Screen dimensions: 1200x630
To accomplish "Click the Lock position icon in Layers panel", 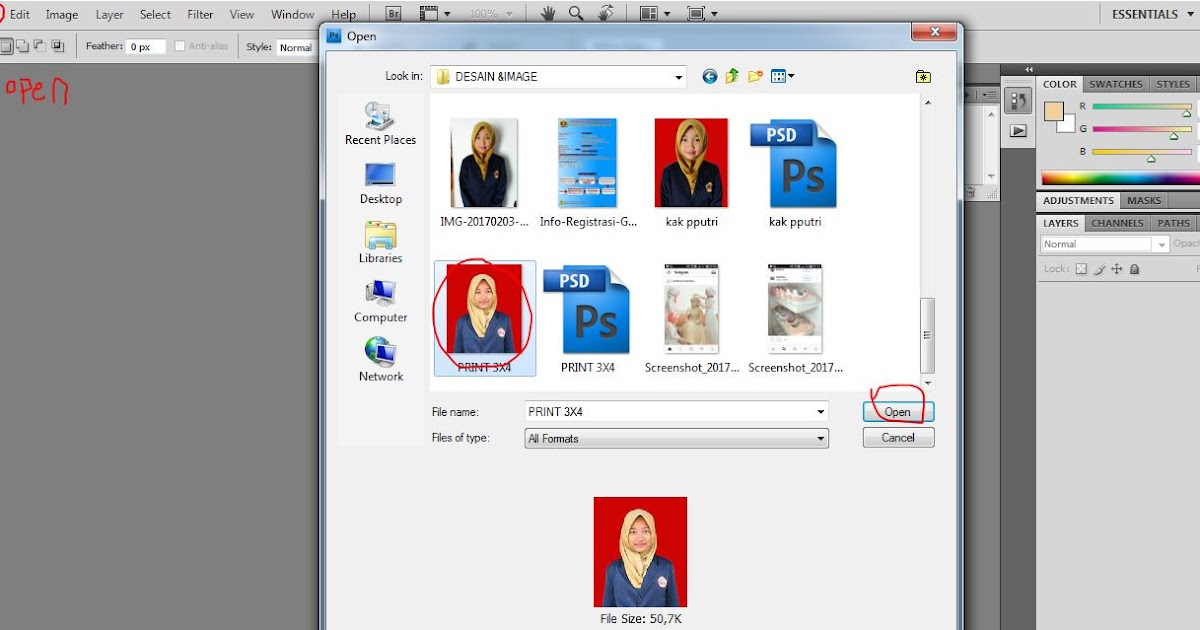I will [1117, 269].
